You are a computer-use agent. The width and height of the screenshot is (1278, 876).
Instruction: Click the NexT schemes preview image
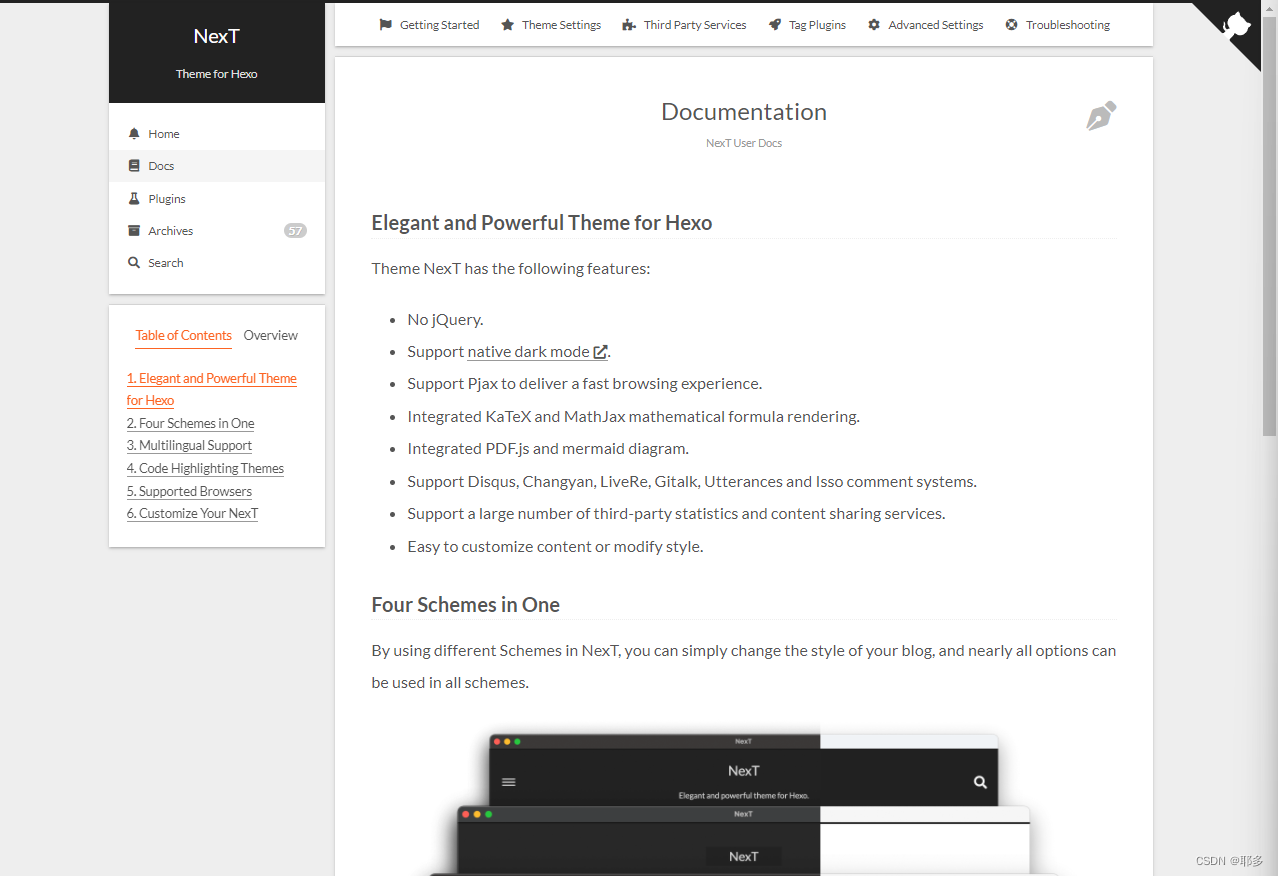tap(744, 800)
